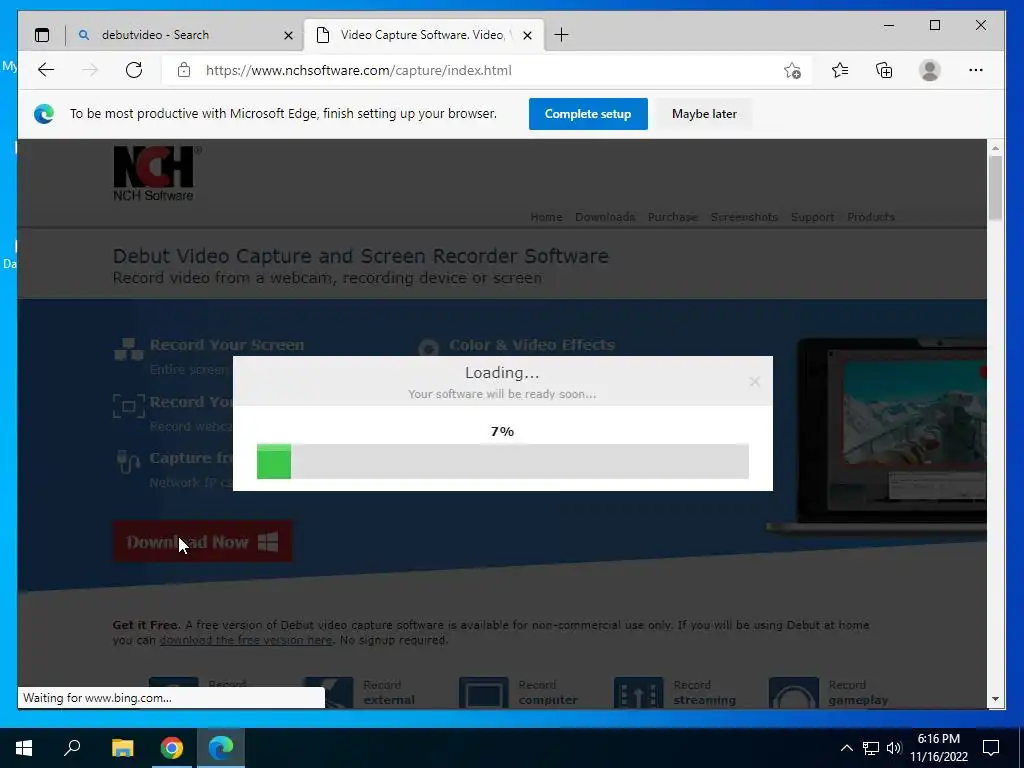Click the Capture from device plug icon
Viewport: 1024px width, 768px height.
128,462
